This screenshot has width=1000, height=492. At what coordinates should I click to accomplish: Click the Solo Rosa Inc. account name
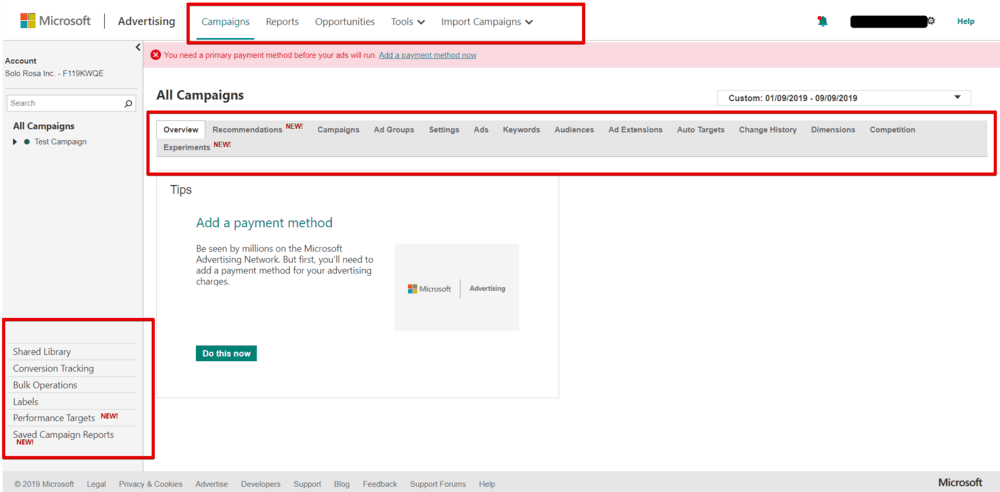click(54, 73)
